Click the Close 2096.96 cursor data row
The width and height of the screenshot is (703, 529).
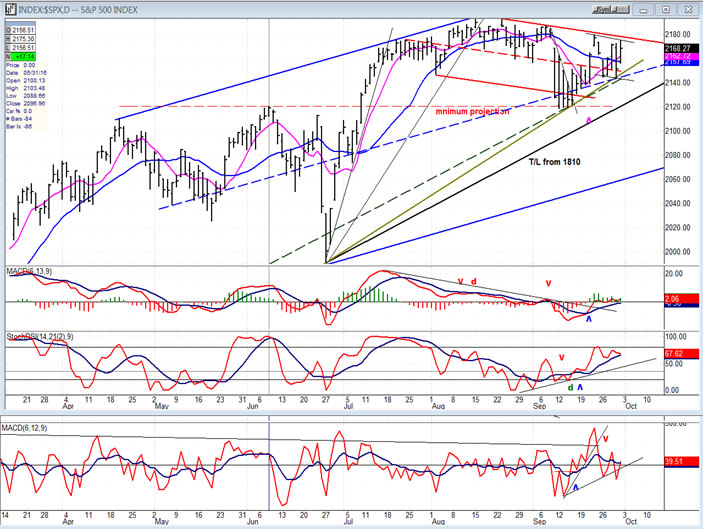26,103
